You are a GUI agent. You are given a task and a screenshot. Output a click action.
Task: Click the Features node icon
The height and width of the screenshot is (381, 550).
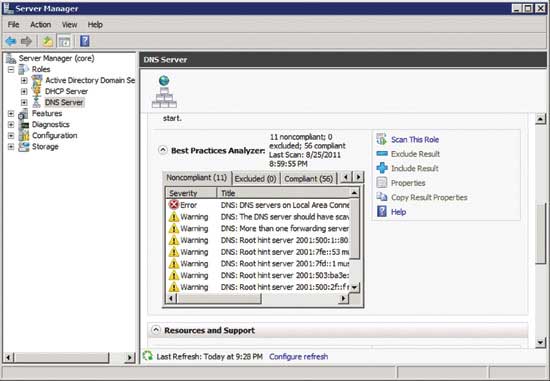[x=24, y=114]
